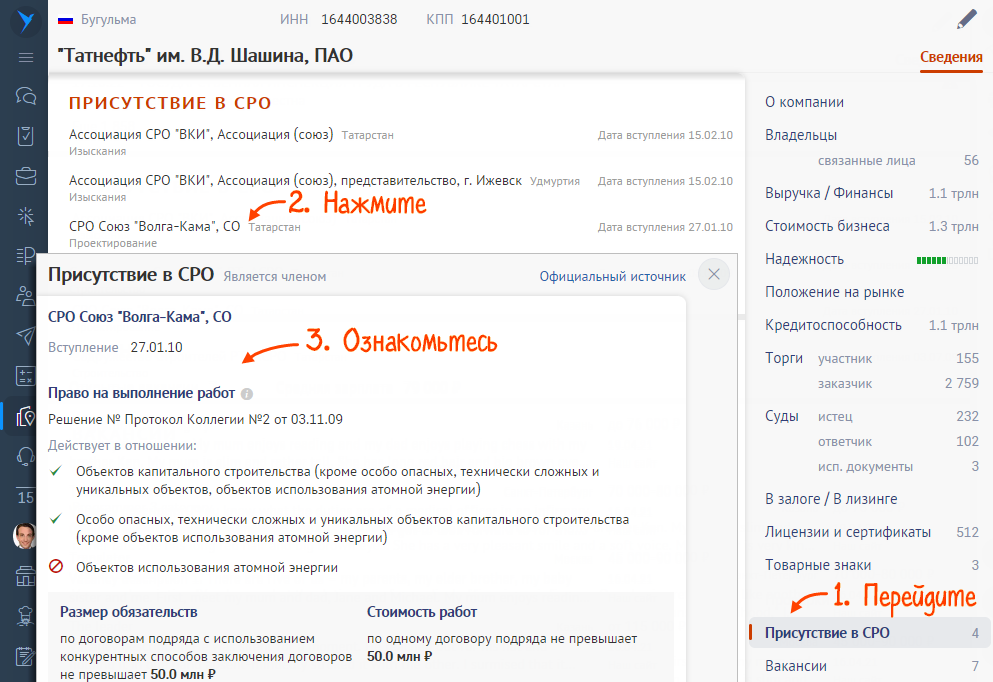The width and height of the screenshot is (993, 682).
Task: Open the notepad with pencil icon in sidebar
Action: coord(25,657)
